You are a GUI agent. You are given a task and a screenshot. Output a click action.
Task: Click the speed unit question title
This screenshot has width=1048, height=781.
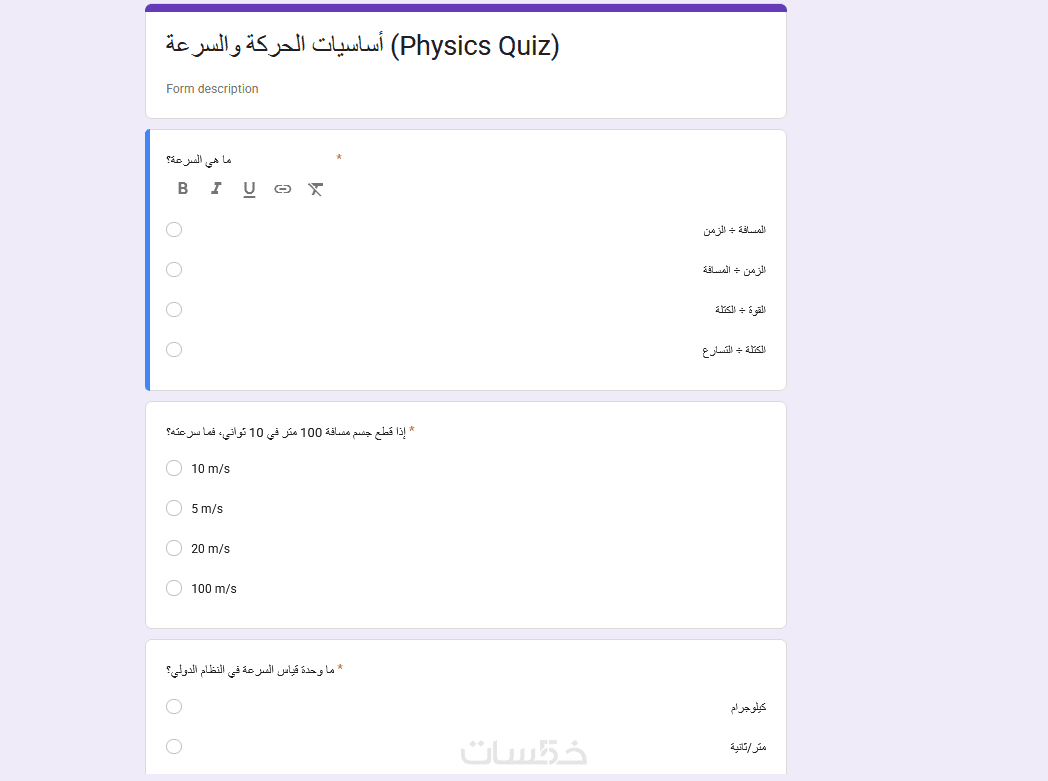[254, 669]
